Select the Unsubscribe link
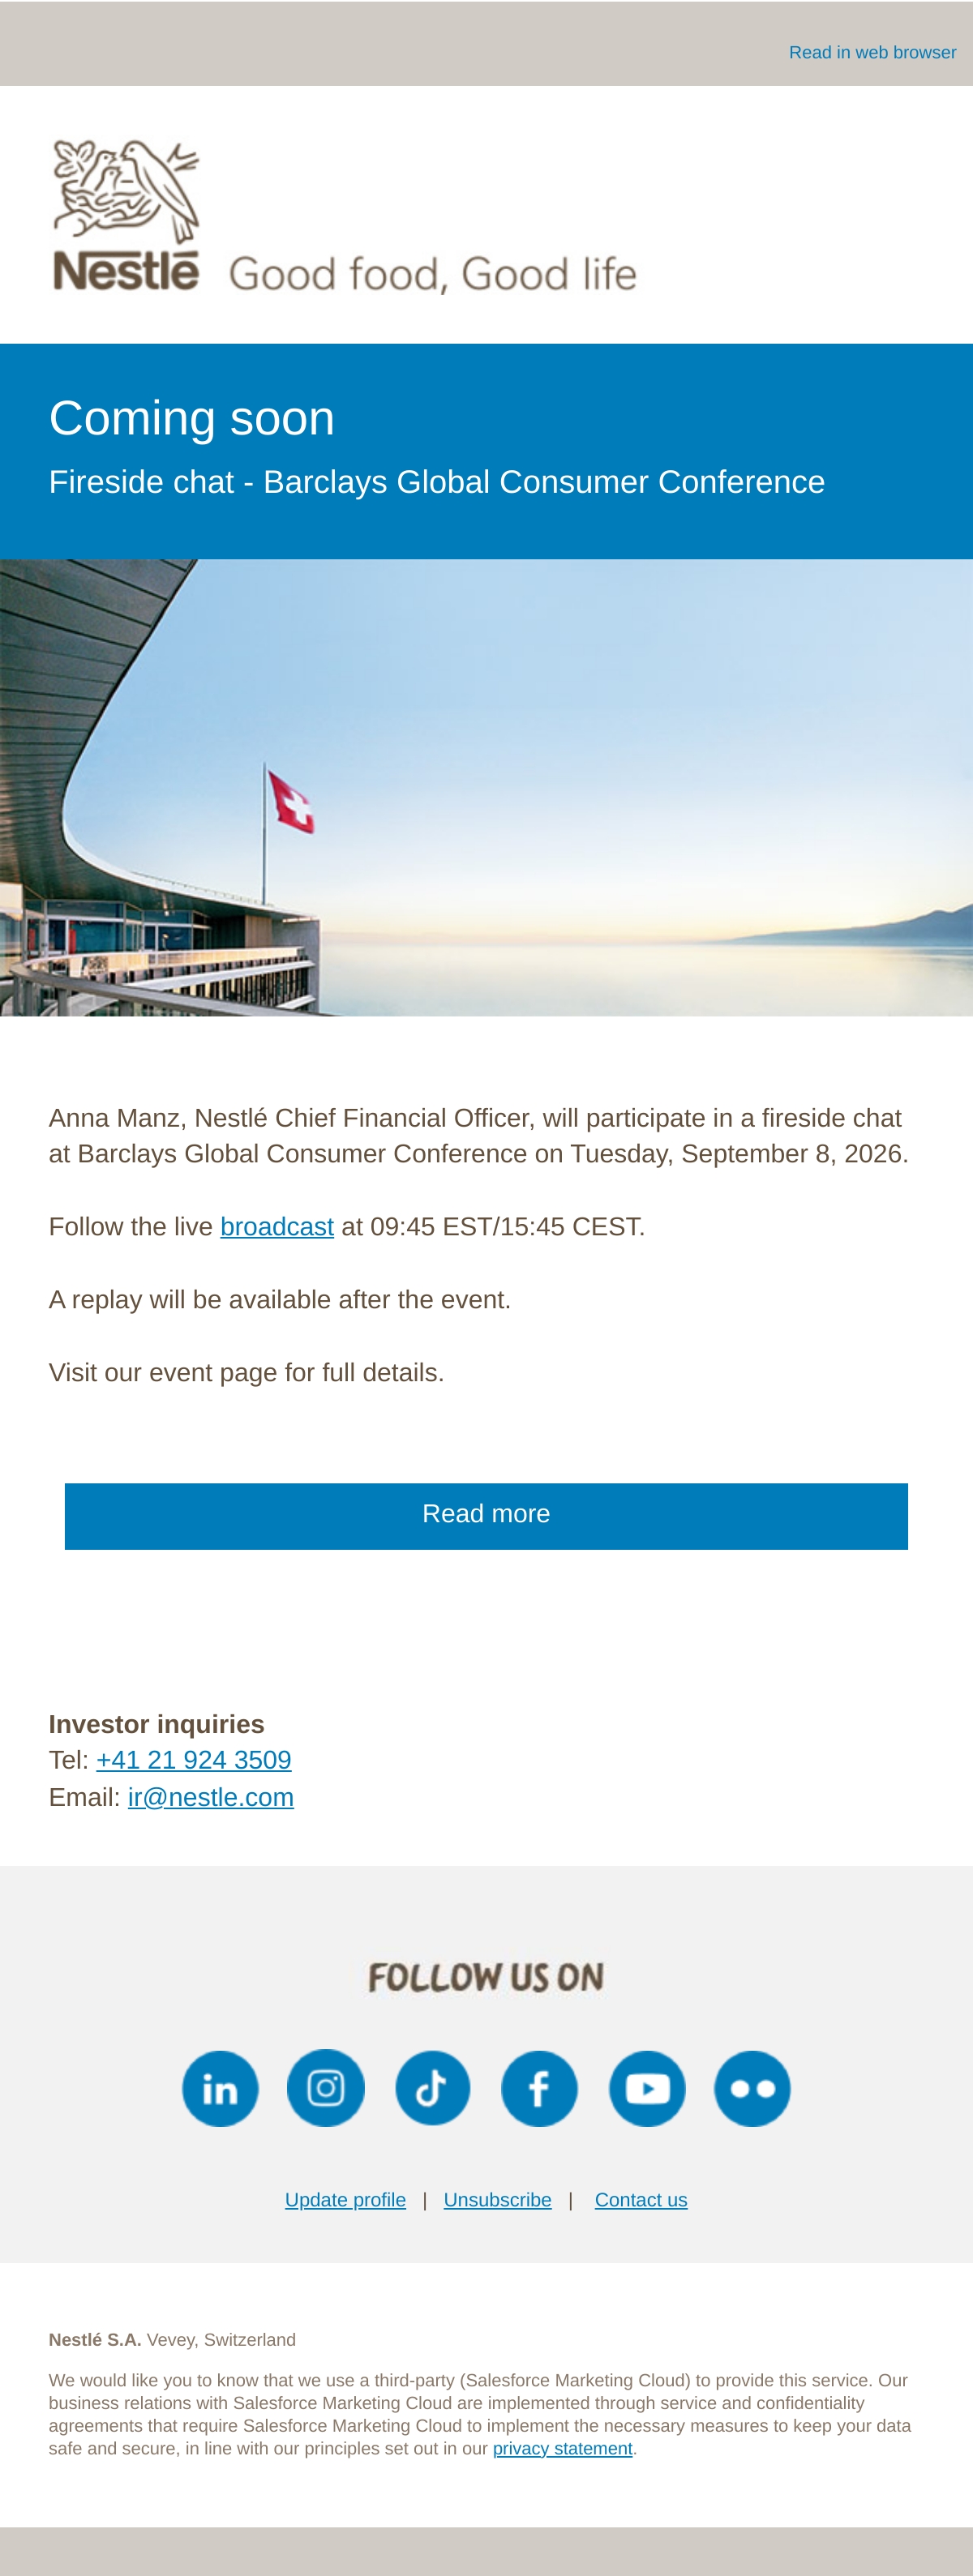Screen dimensions: 973x2576 pyautogui.click(x=497, y=2200)
